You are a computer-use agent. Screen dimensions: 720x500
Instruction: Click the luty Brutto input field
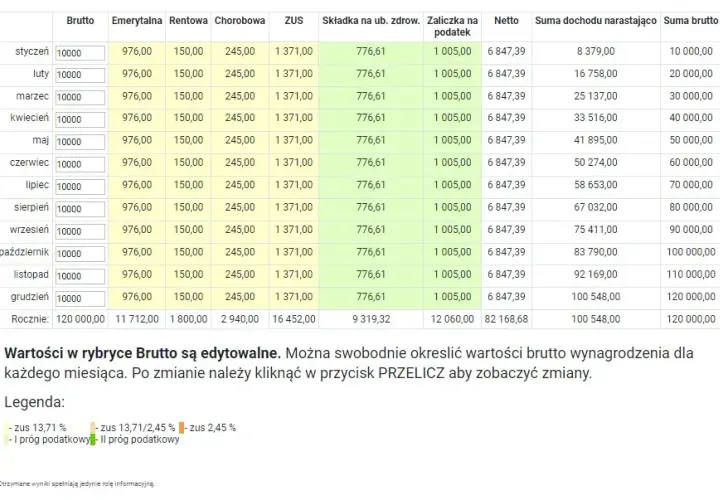click(x=80, y=75)
